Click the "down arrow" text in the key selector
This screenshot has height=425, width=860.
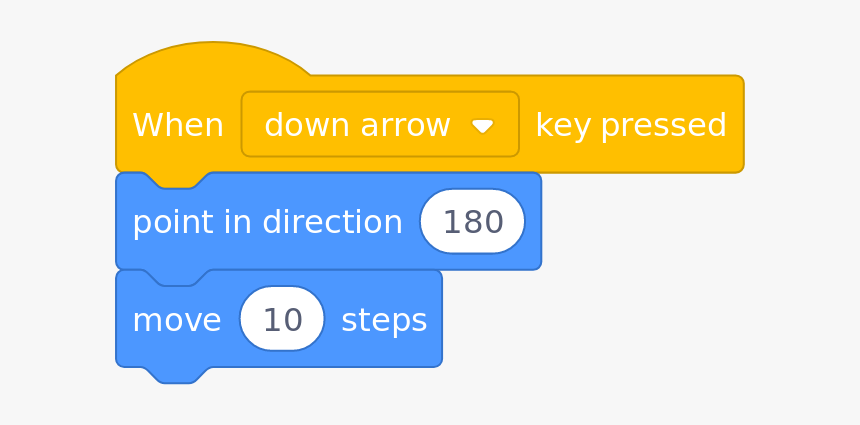[357, 125]
